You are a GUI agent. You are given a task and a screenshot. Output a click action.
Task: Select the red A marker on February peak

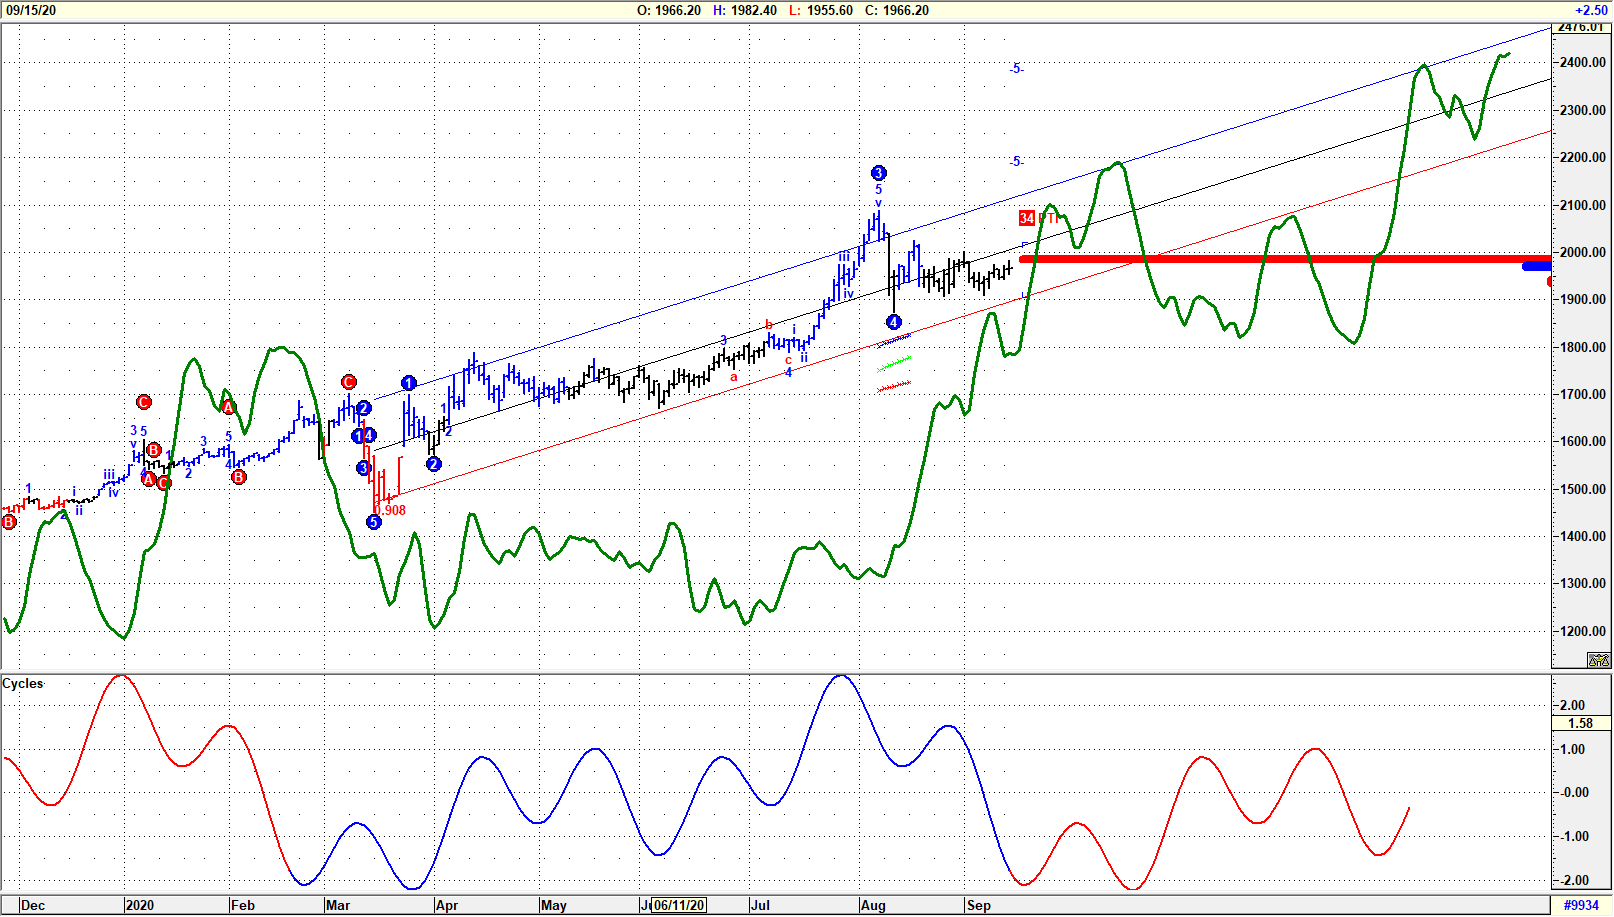(228, 407)
